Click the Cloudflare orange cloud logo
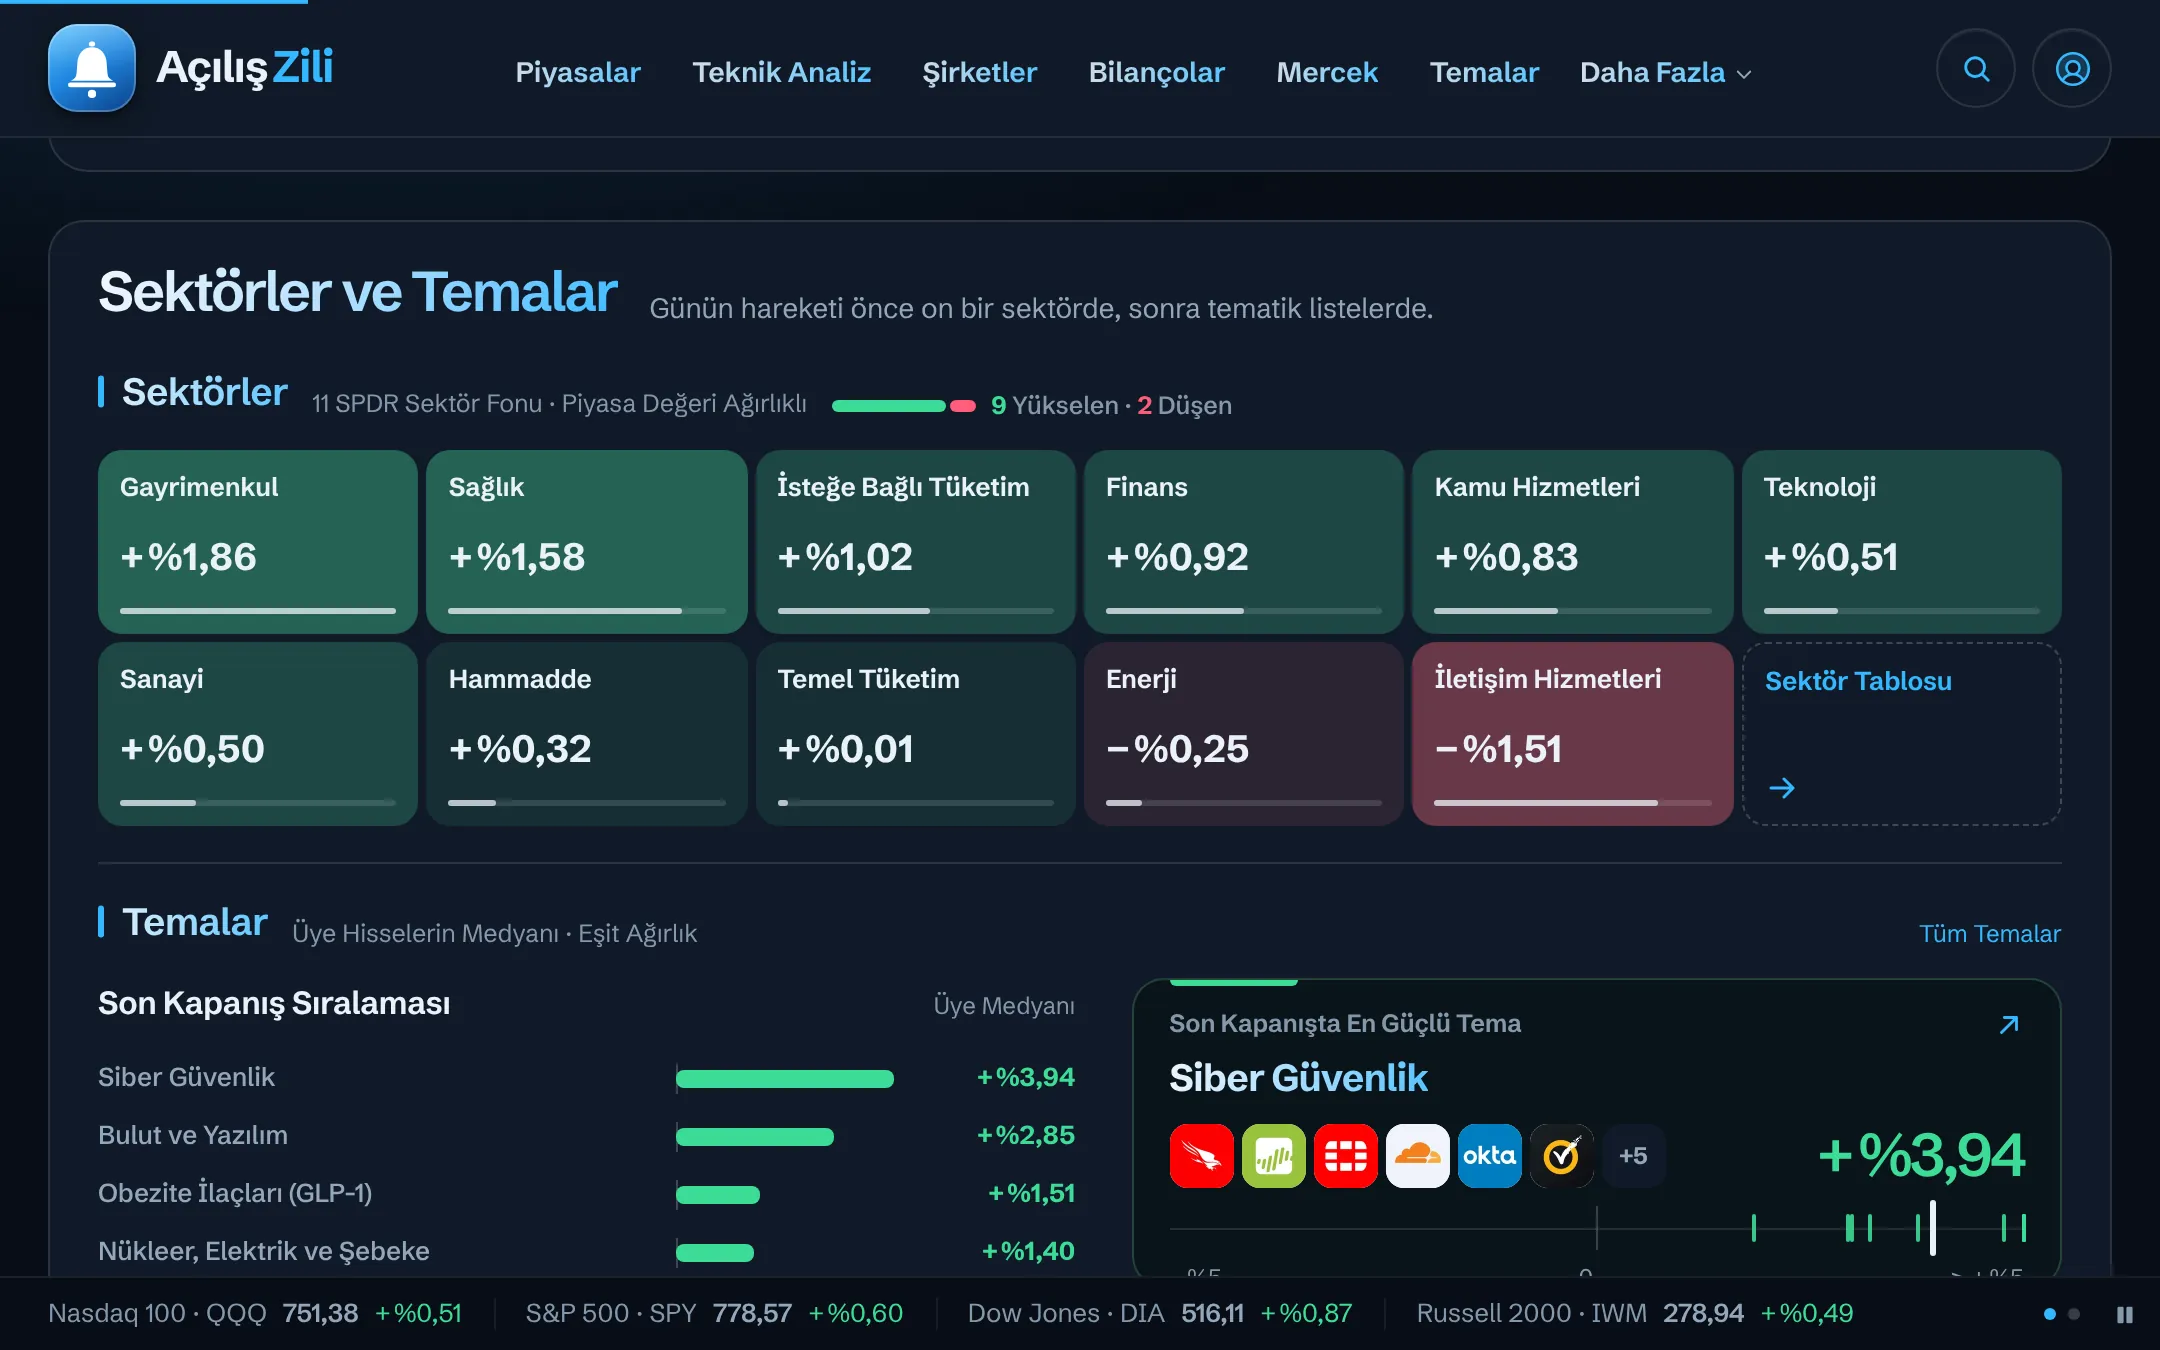Screen dimensions: 2160x1350 (1417, 1156)
